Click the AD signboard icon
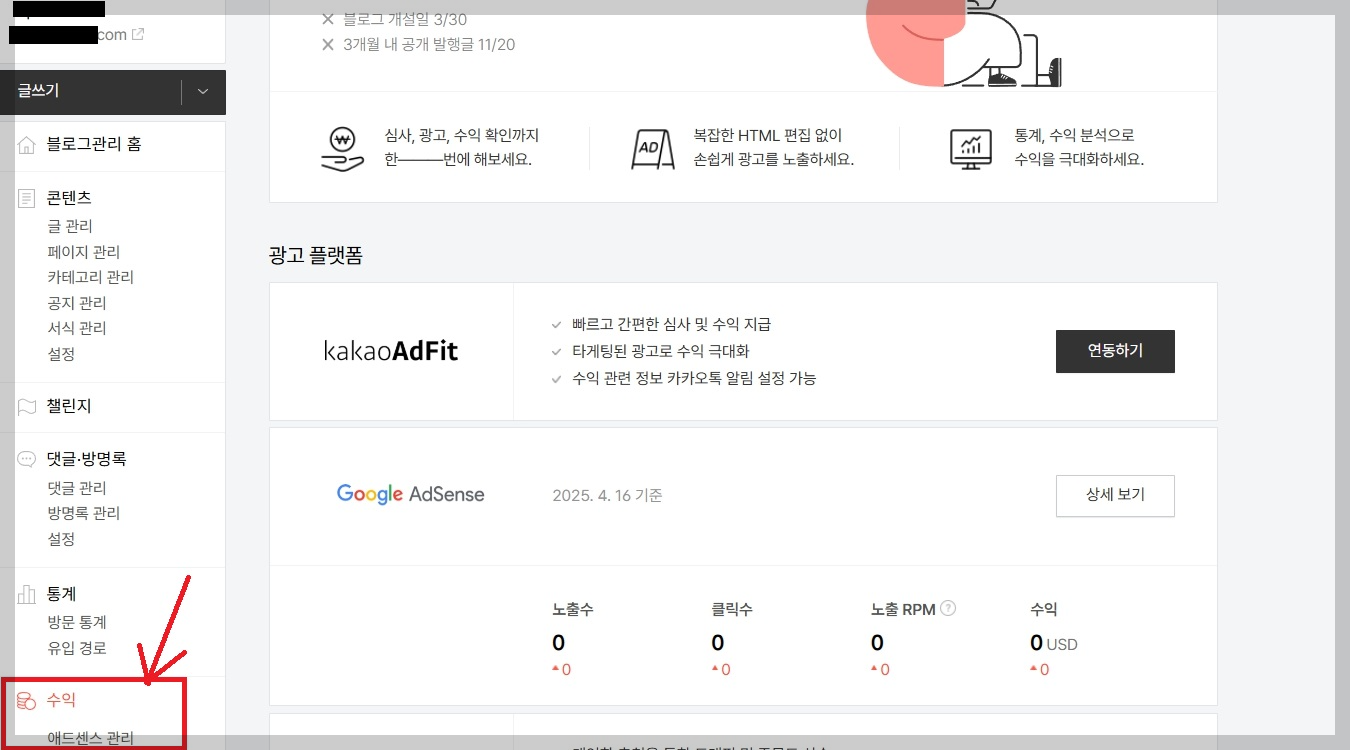 [x=652, y=149]
